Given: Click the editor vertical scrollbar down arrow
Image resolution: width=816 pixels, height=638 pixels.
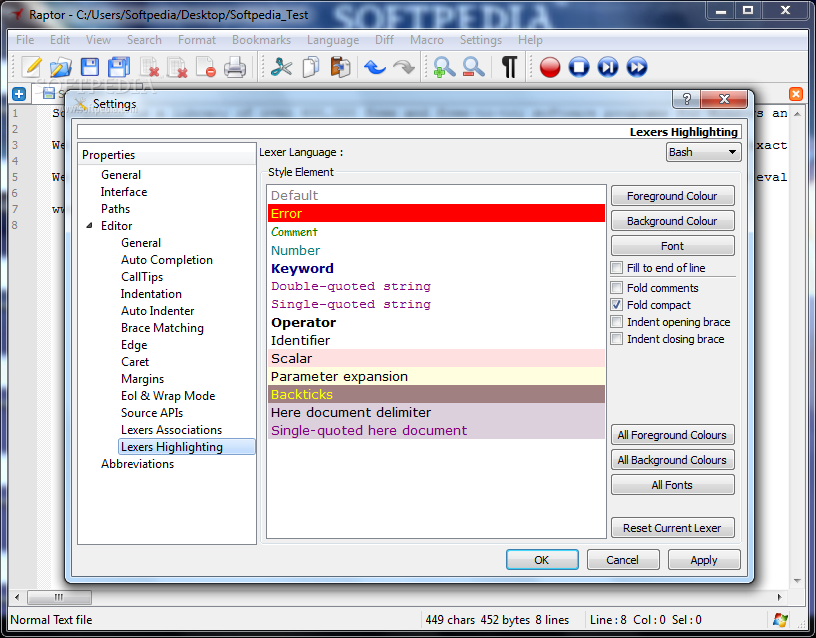Looking at the screenshot, I should pos(797,581).
